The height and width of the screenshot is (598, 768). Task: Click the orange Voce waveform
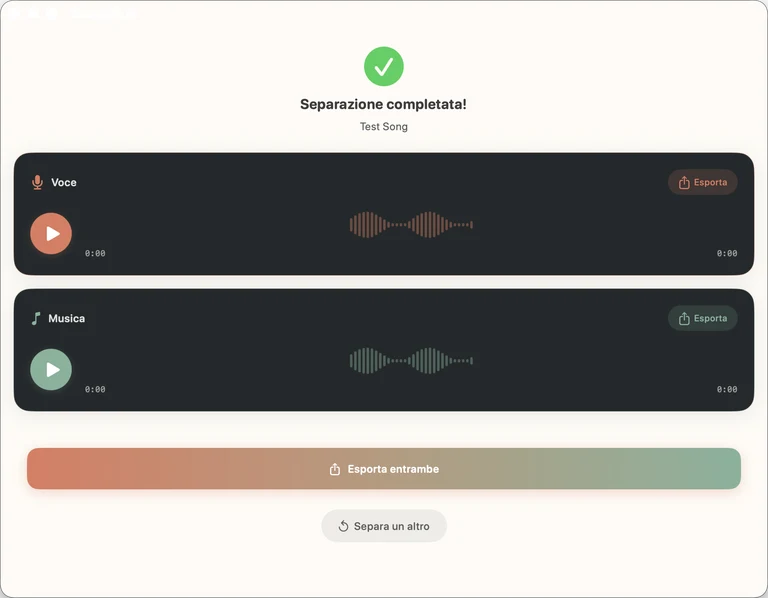pyautogui.click(x=411, y=225)
